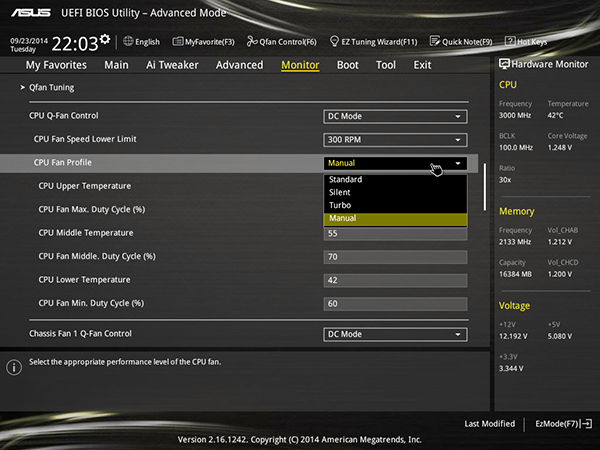This screenshot has width=600, height=450.
Task: Click the English language globe icon
Action: click(x=128, y=41)
